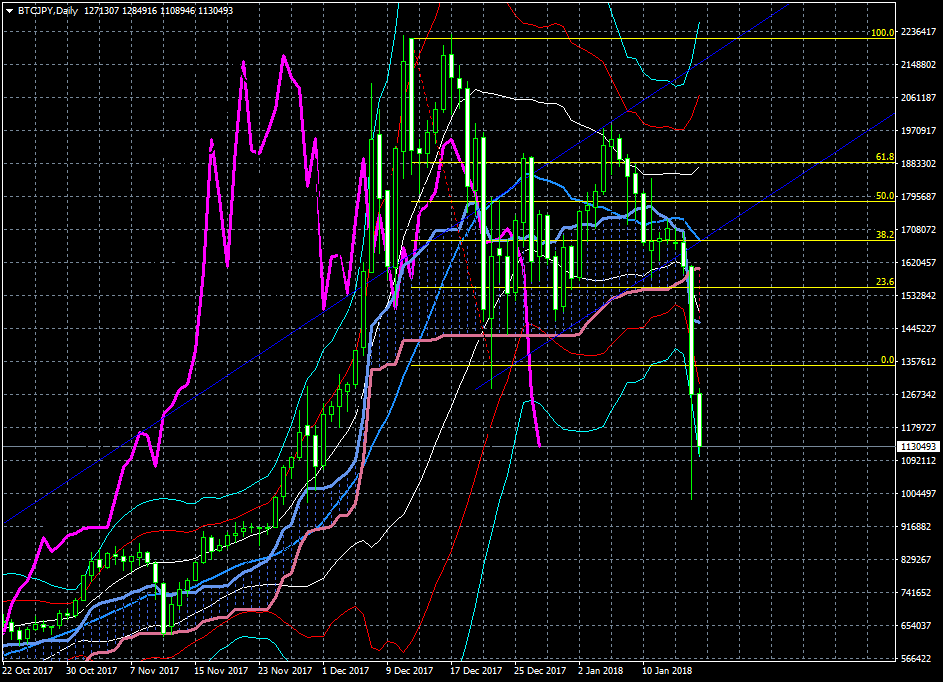The image size is (943, 682).
Task: Click the 2236417 price on the scale
Action: pos(919,32)
